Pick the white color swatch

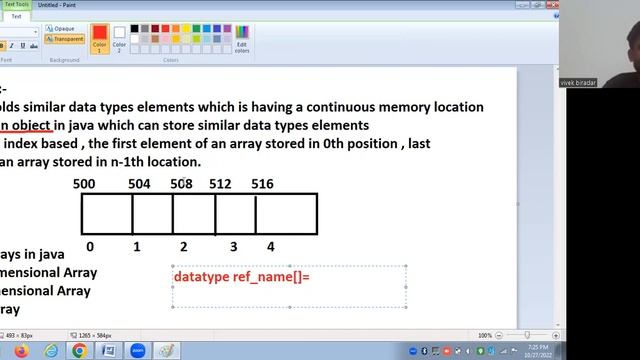pos(134,39)
